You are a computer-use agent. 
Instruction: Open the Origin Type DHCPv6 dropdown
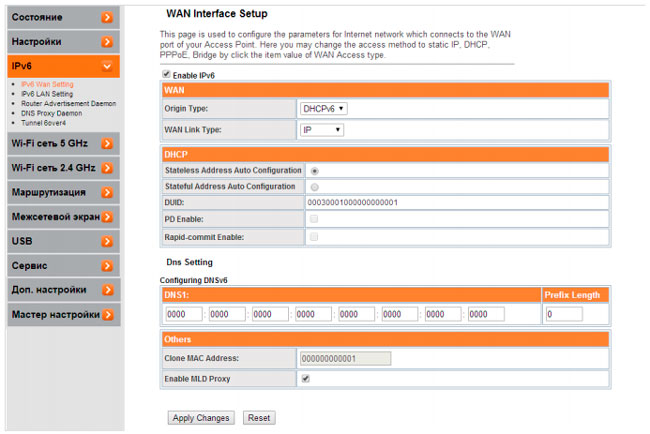pos(324,108)
